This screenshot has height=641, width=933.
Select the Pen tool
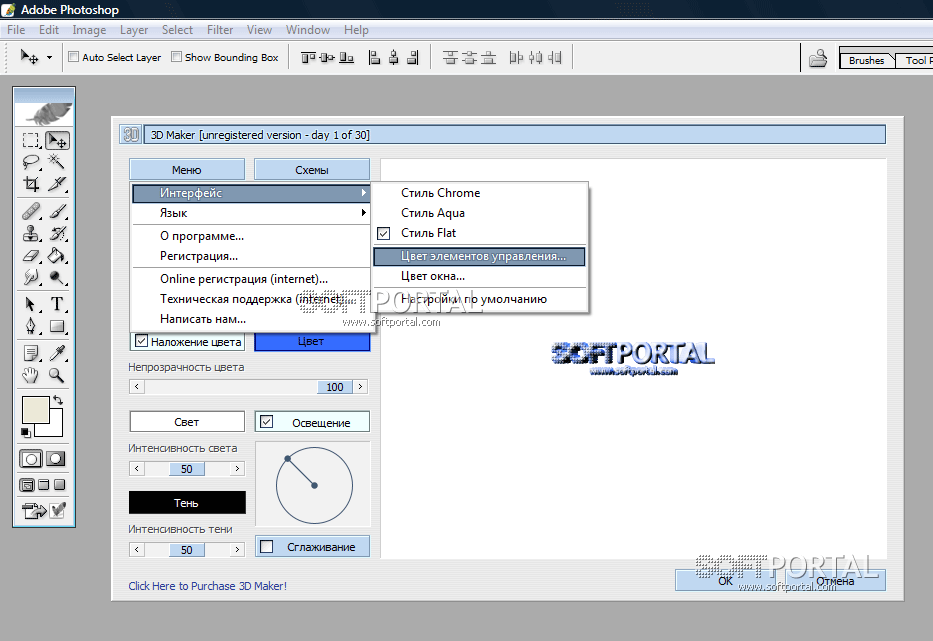coord(31,326)
